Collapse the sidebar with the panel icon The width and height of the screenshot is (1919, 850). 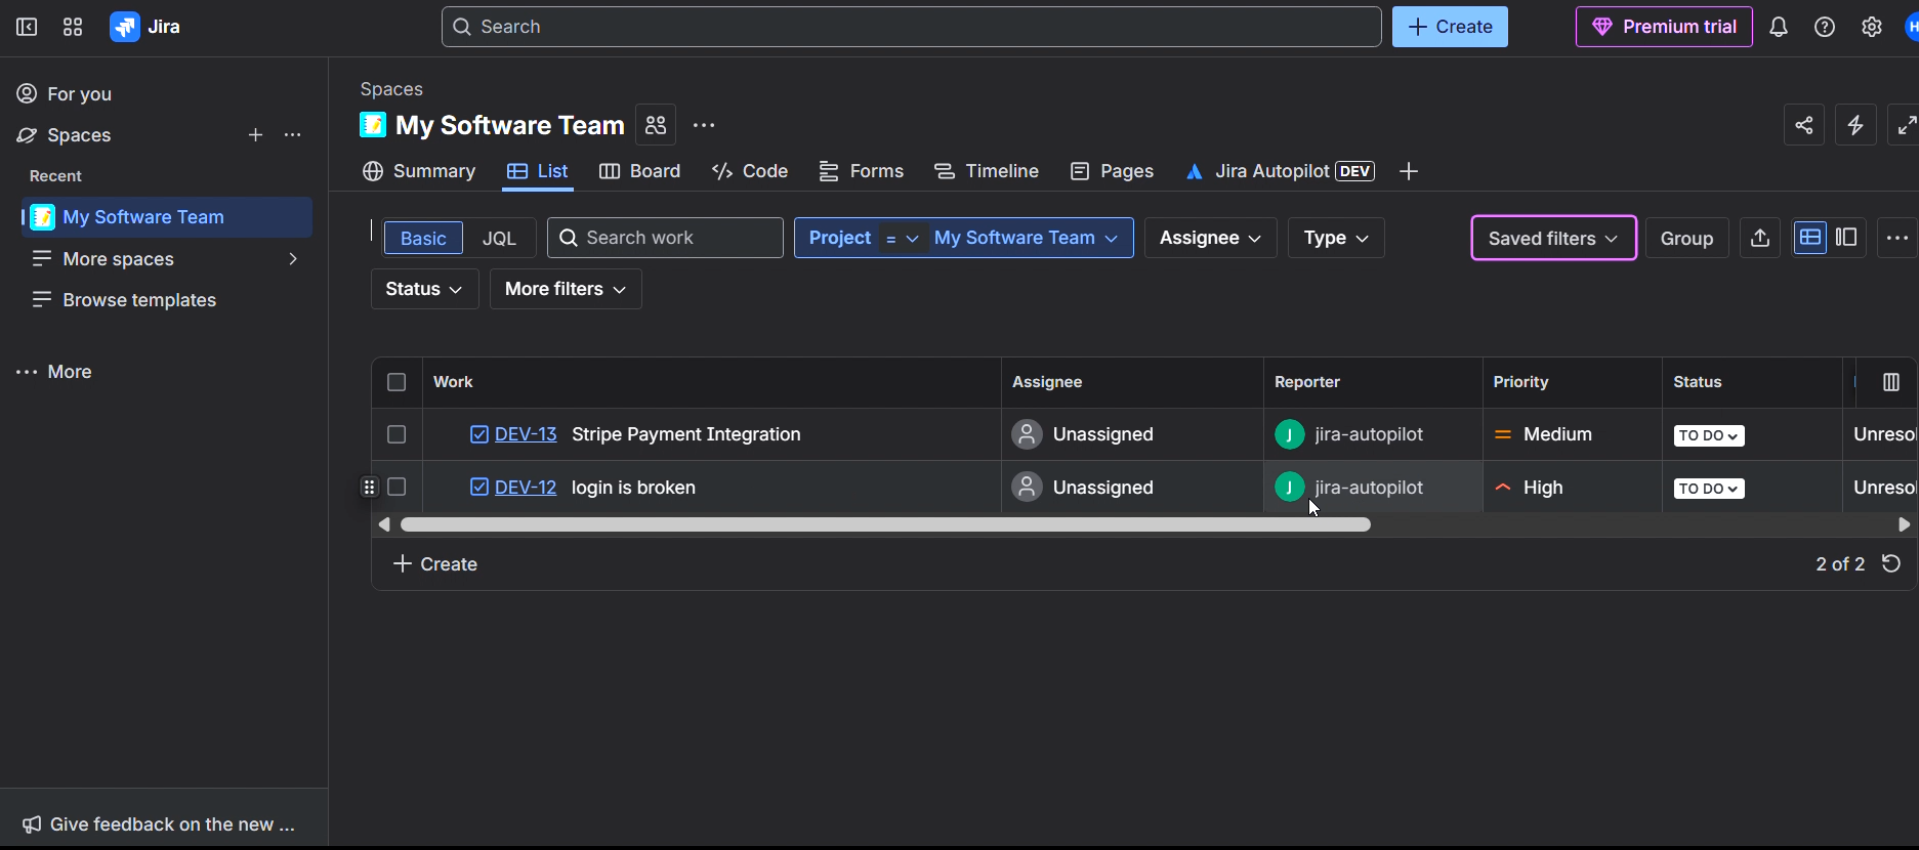click(x=27, y=27)
